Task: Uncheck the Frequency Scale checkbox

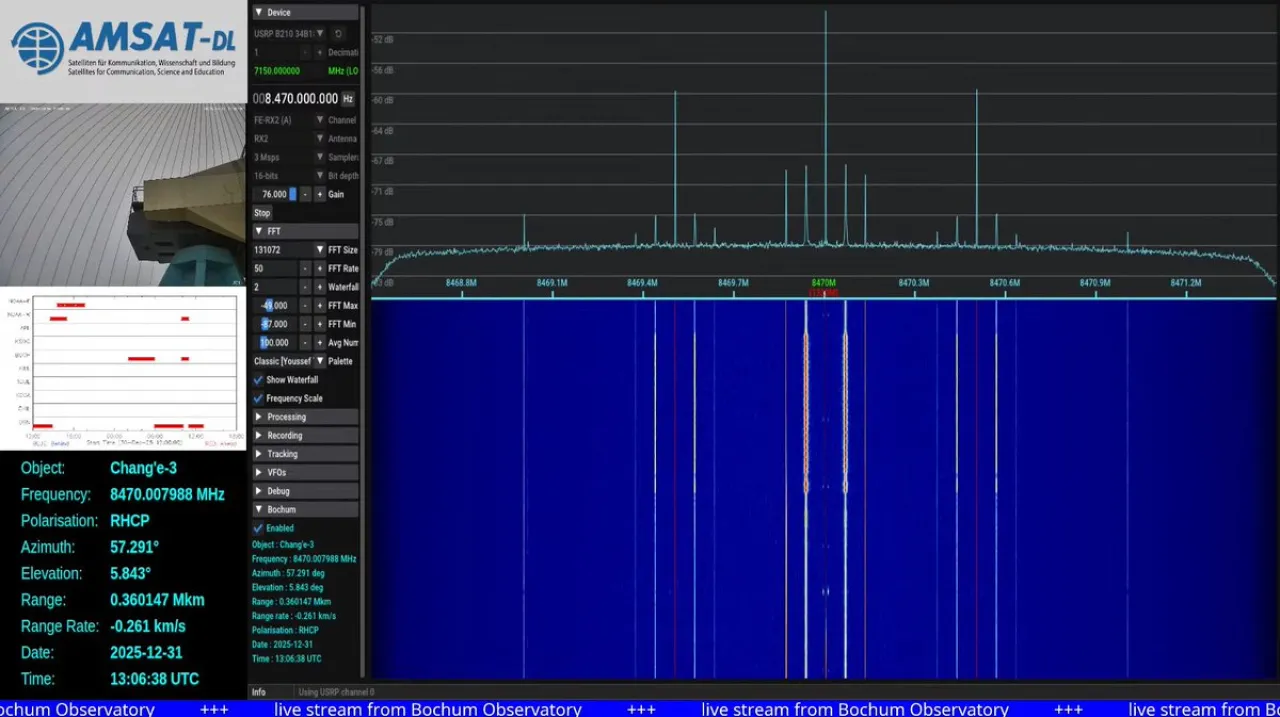Action: click(259, 398)
